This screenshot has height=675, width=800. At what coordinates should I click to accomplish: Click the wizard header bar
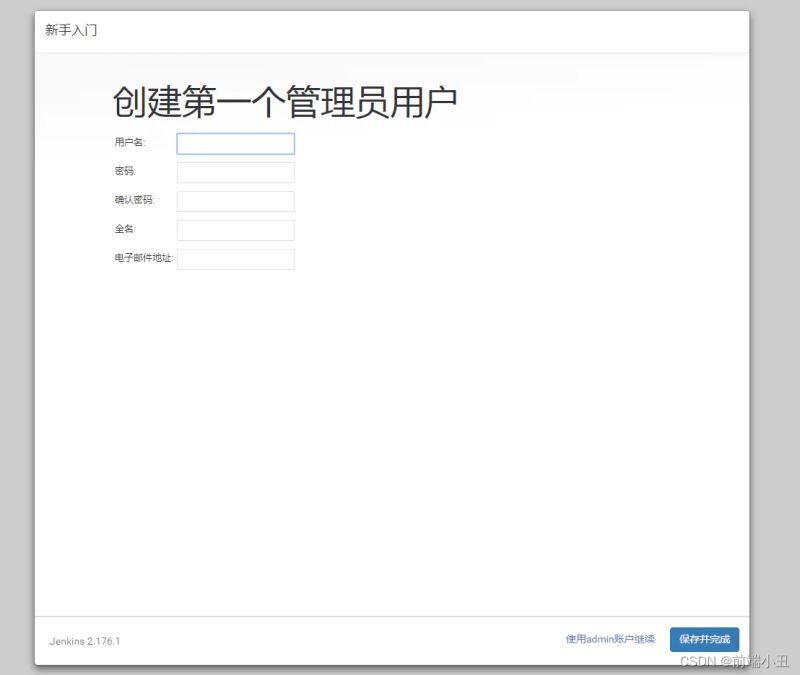coord(400,30)
